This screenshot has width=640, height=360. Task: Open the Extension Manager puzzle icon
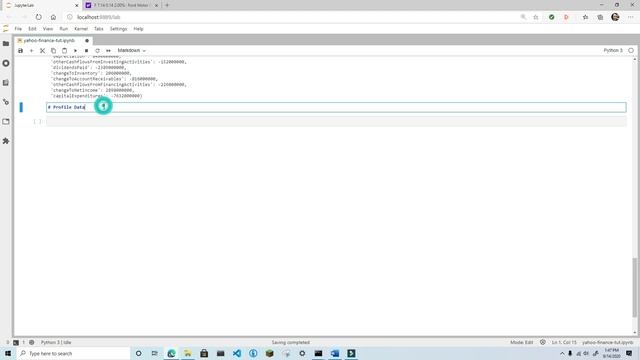click(6, 141)
